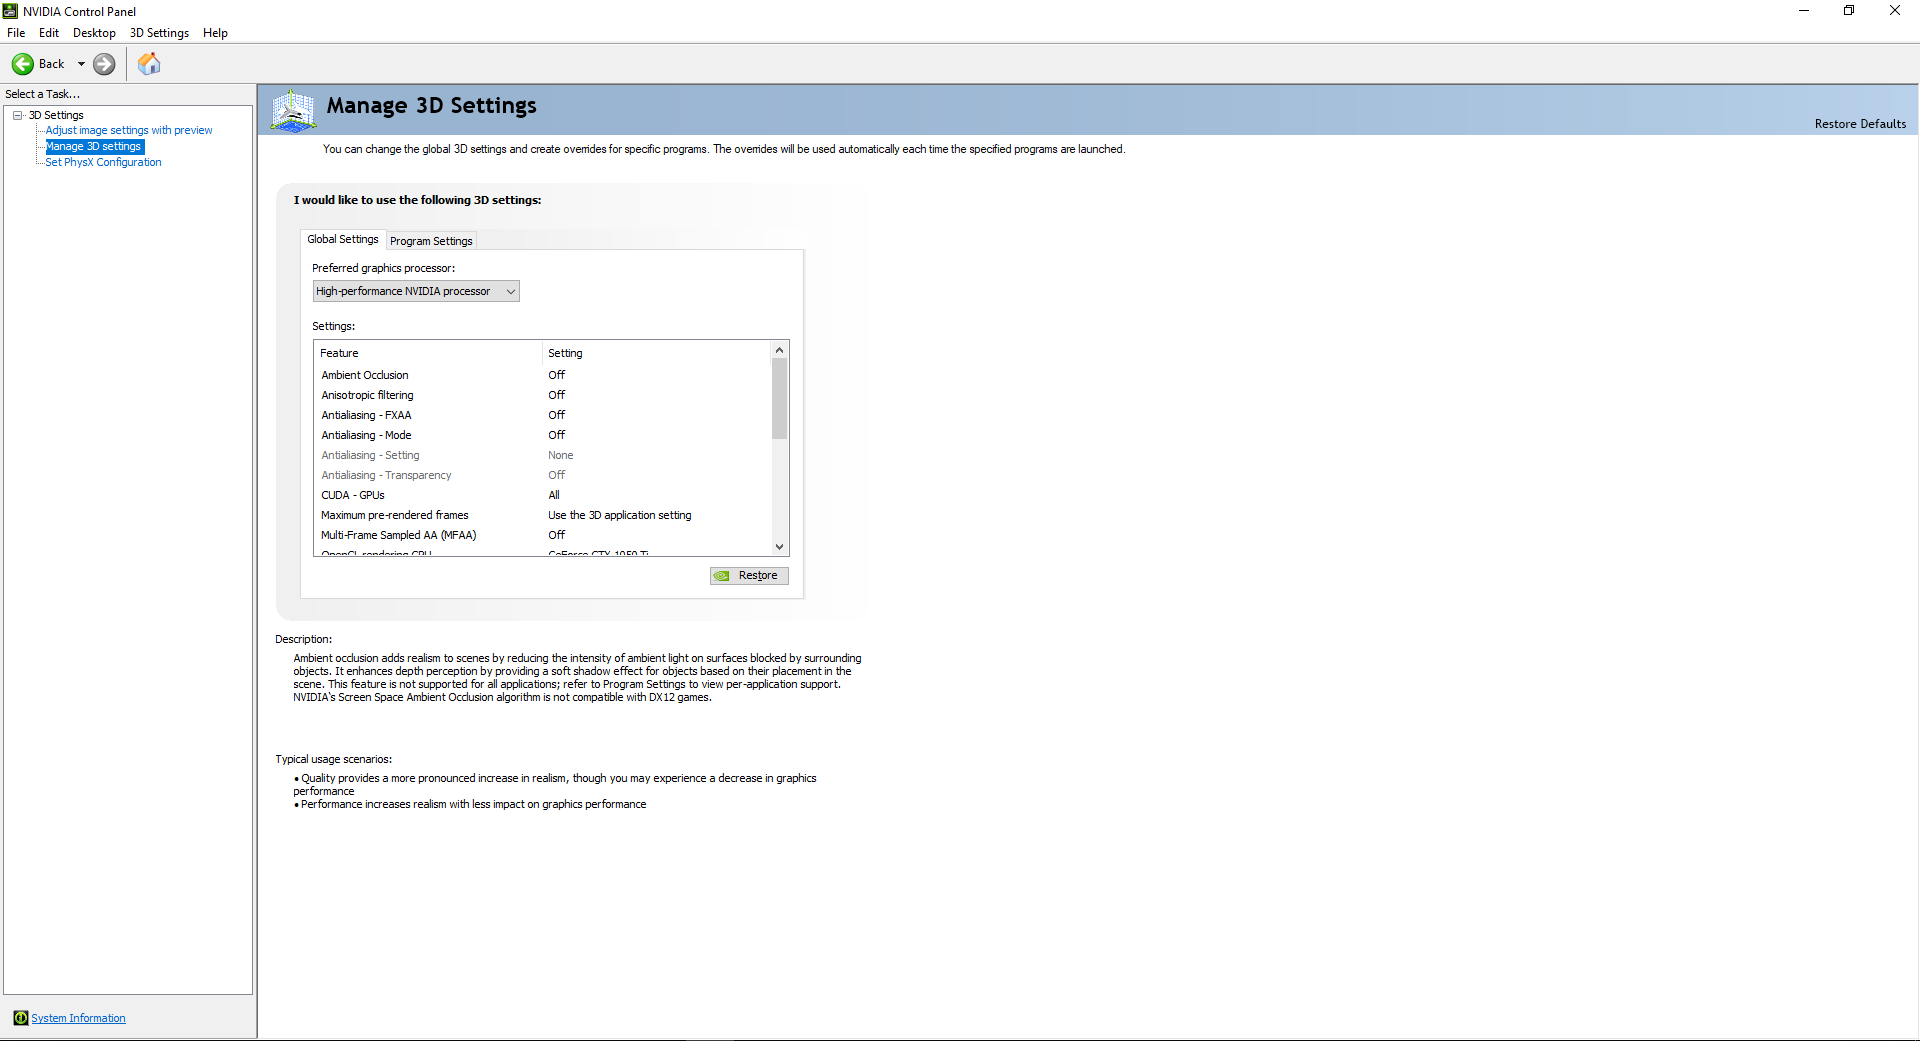Click the Setting column header
The height and width of the screenshot is (1041, 1920).
click(x=657, y=353)
